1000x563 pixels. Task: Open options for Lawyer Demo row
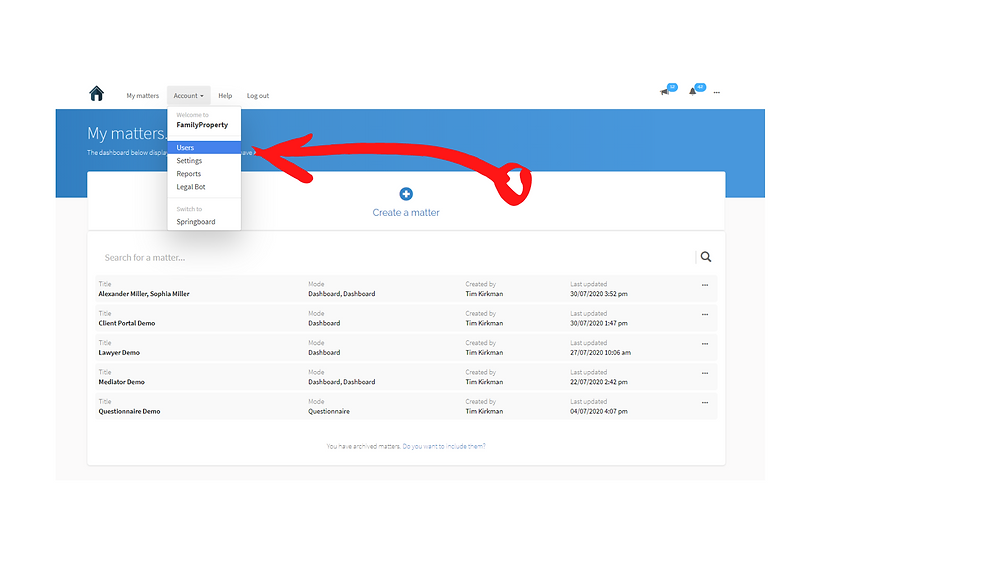coord(705,344)
